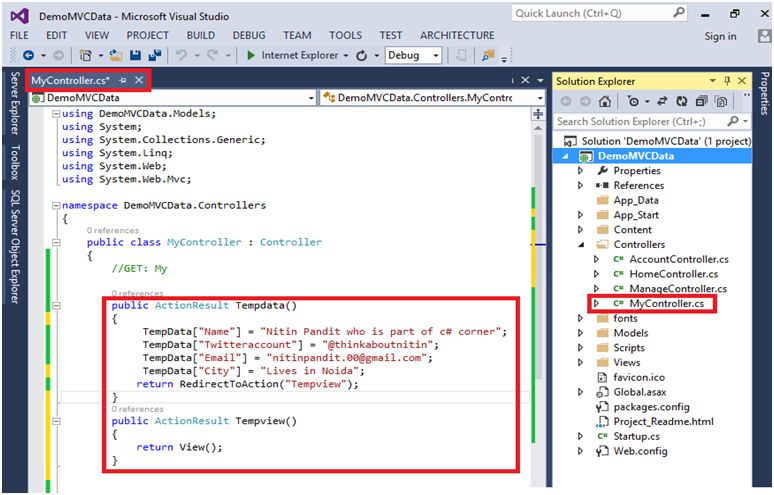The height and width of the screenshot is (495, 774).
Task: Start debugging with the green play icon
Action: (251, 55)
